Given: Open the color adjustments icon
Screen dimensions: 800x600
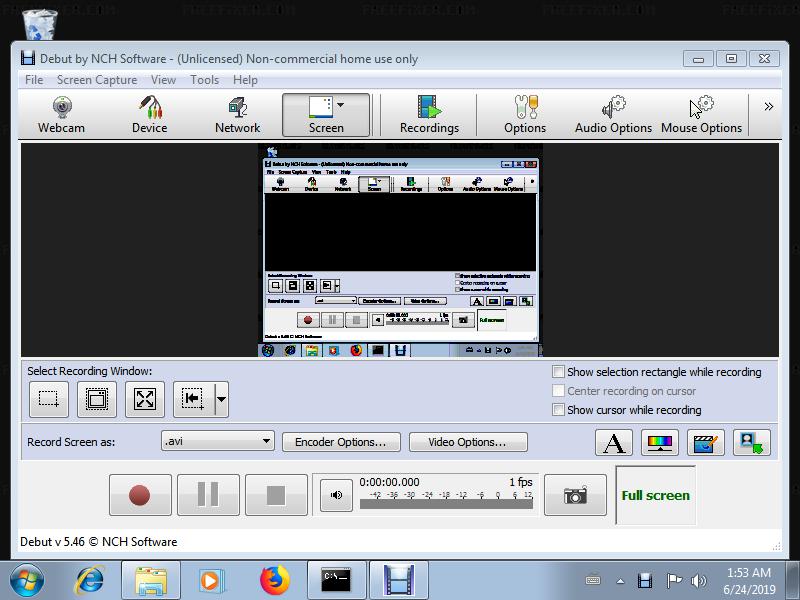Looking at the screenshot, I should [659, 442].
